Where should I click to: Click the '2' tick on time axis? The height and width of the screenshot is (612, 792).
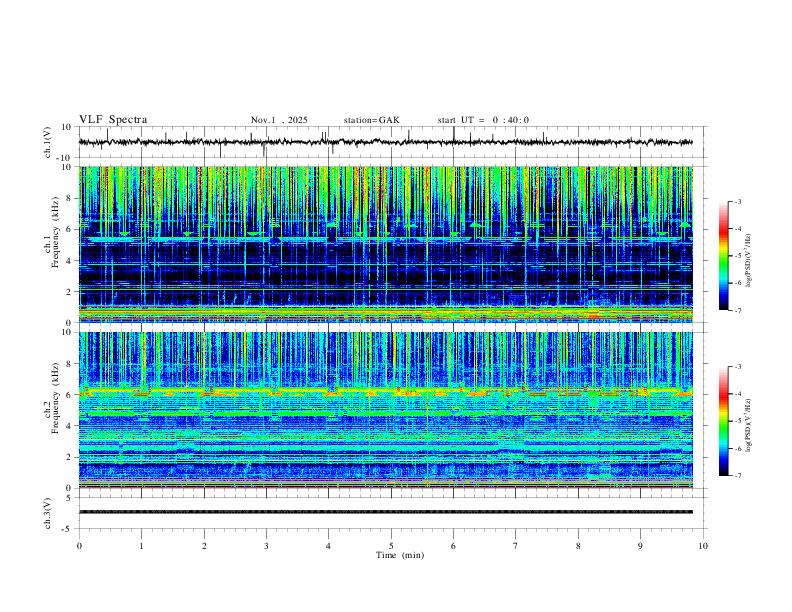204,546
